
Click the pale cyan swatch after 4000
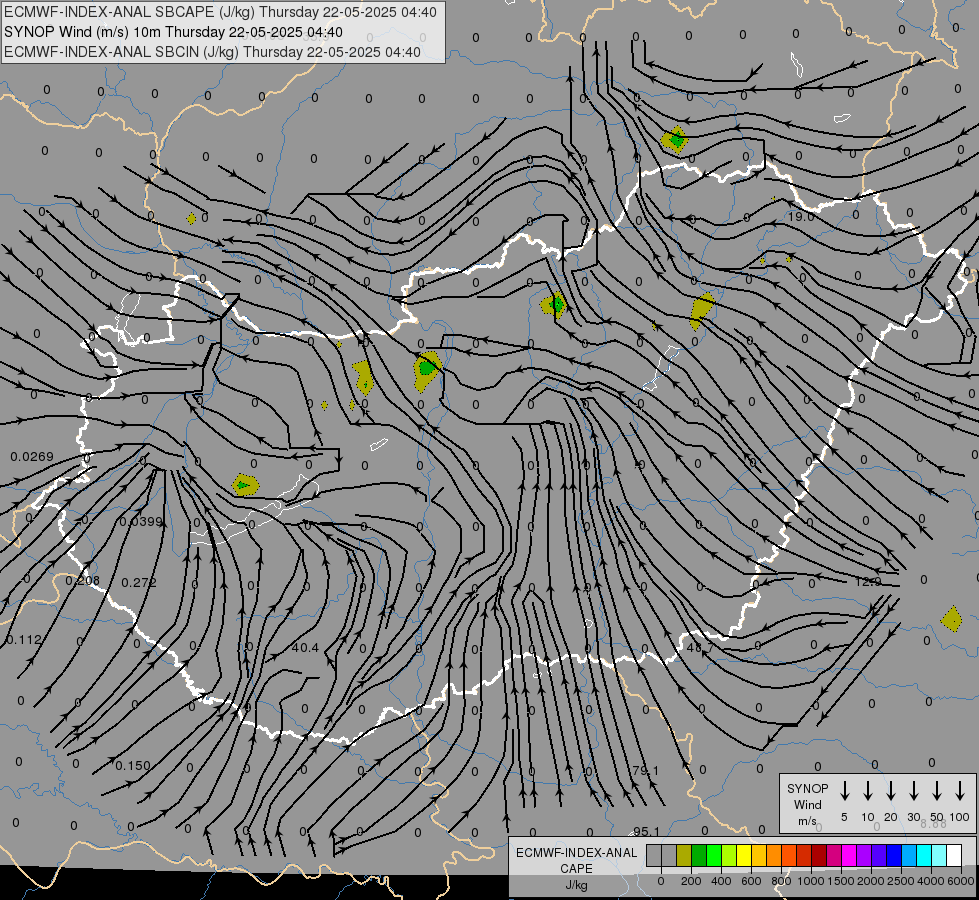(x=938, y=855)
